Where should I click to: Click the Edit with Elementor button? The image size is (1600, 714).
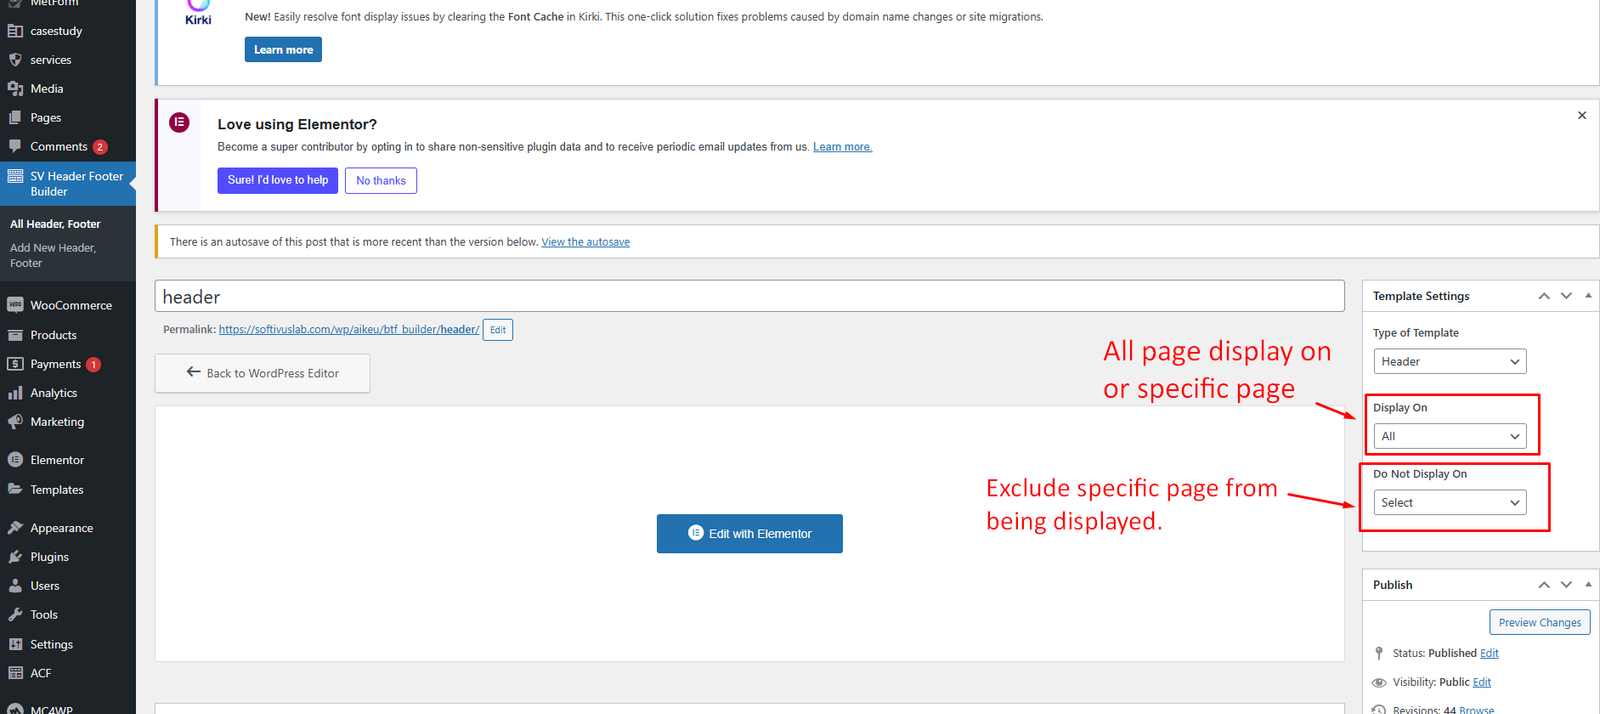coord(749,534)
